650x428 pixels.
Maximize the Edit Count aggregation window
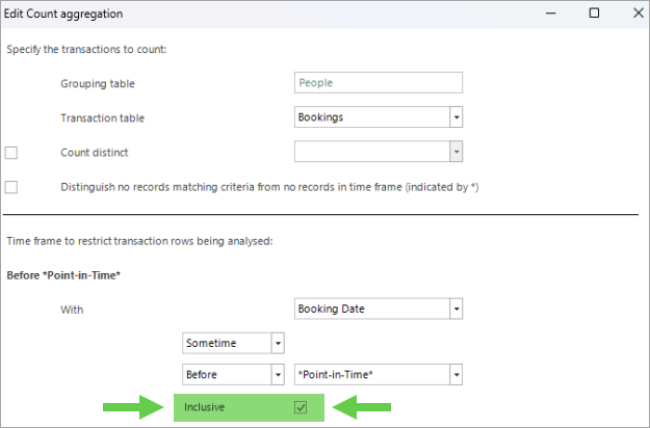594,13
